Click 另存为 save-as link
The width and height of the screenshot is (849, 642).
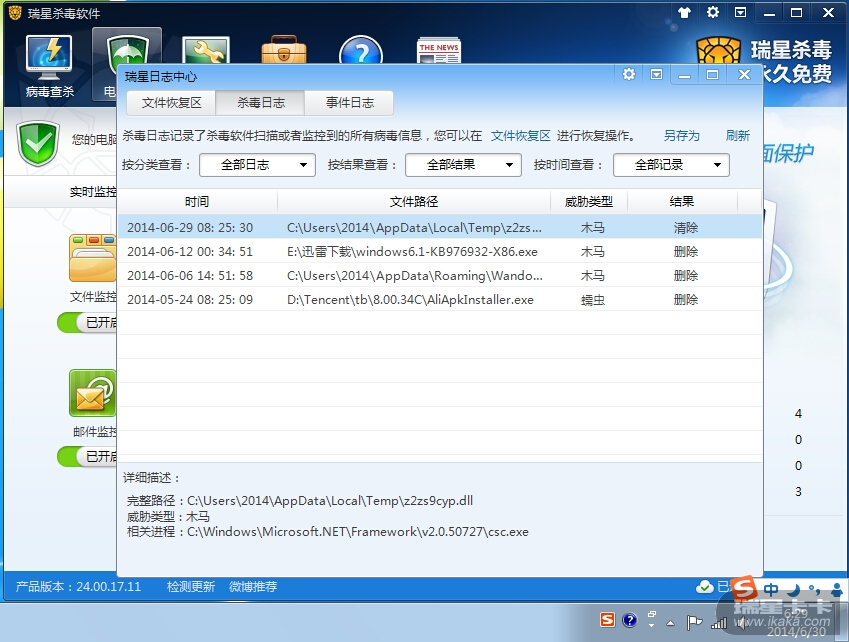[x=681, y=135]
